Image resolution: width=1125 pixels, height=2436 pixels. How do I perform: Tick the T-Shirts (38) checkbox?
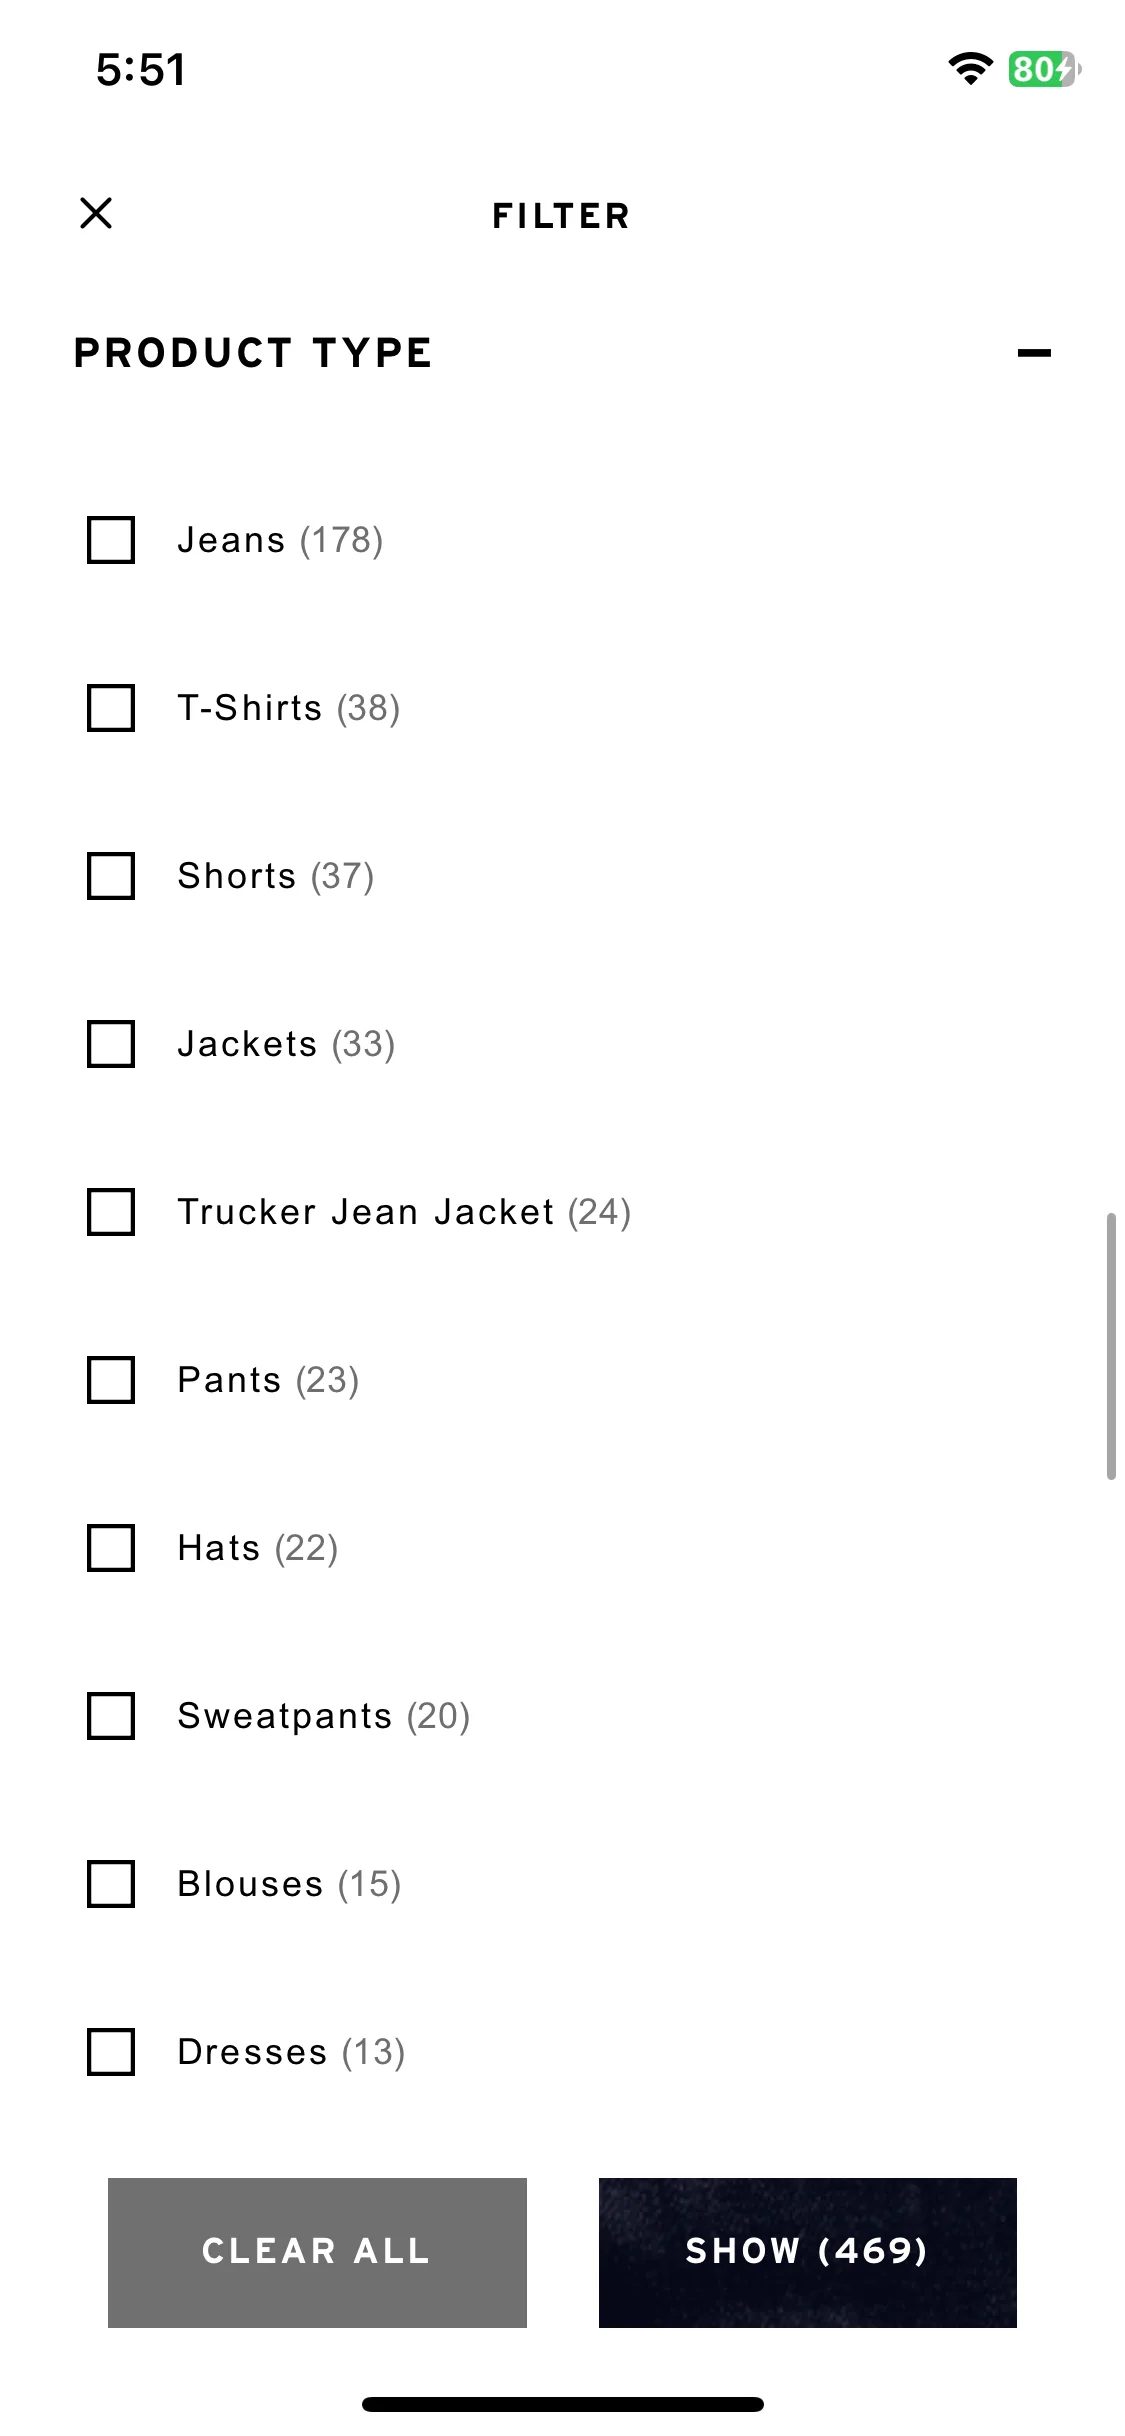point(111,708)
